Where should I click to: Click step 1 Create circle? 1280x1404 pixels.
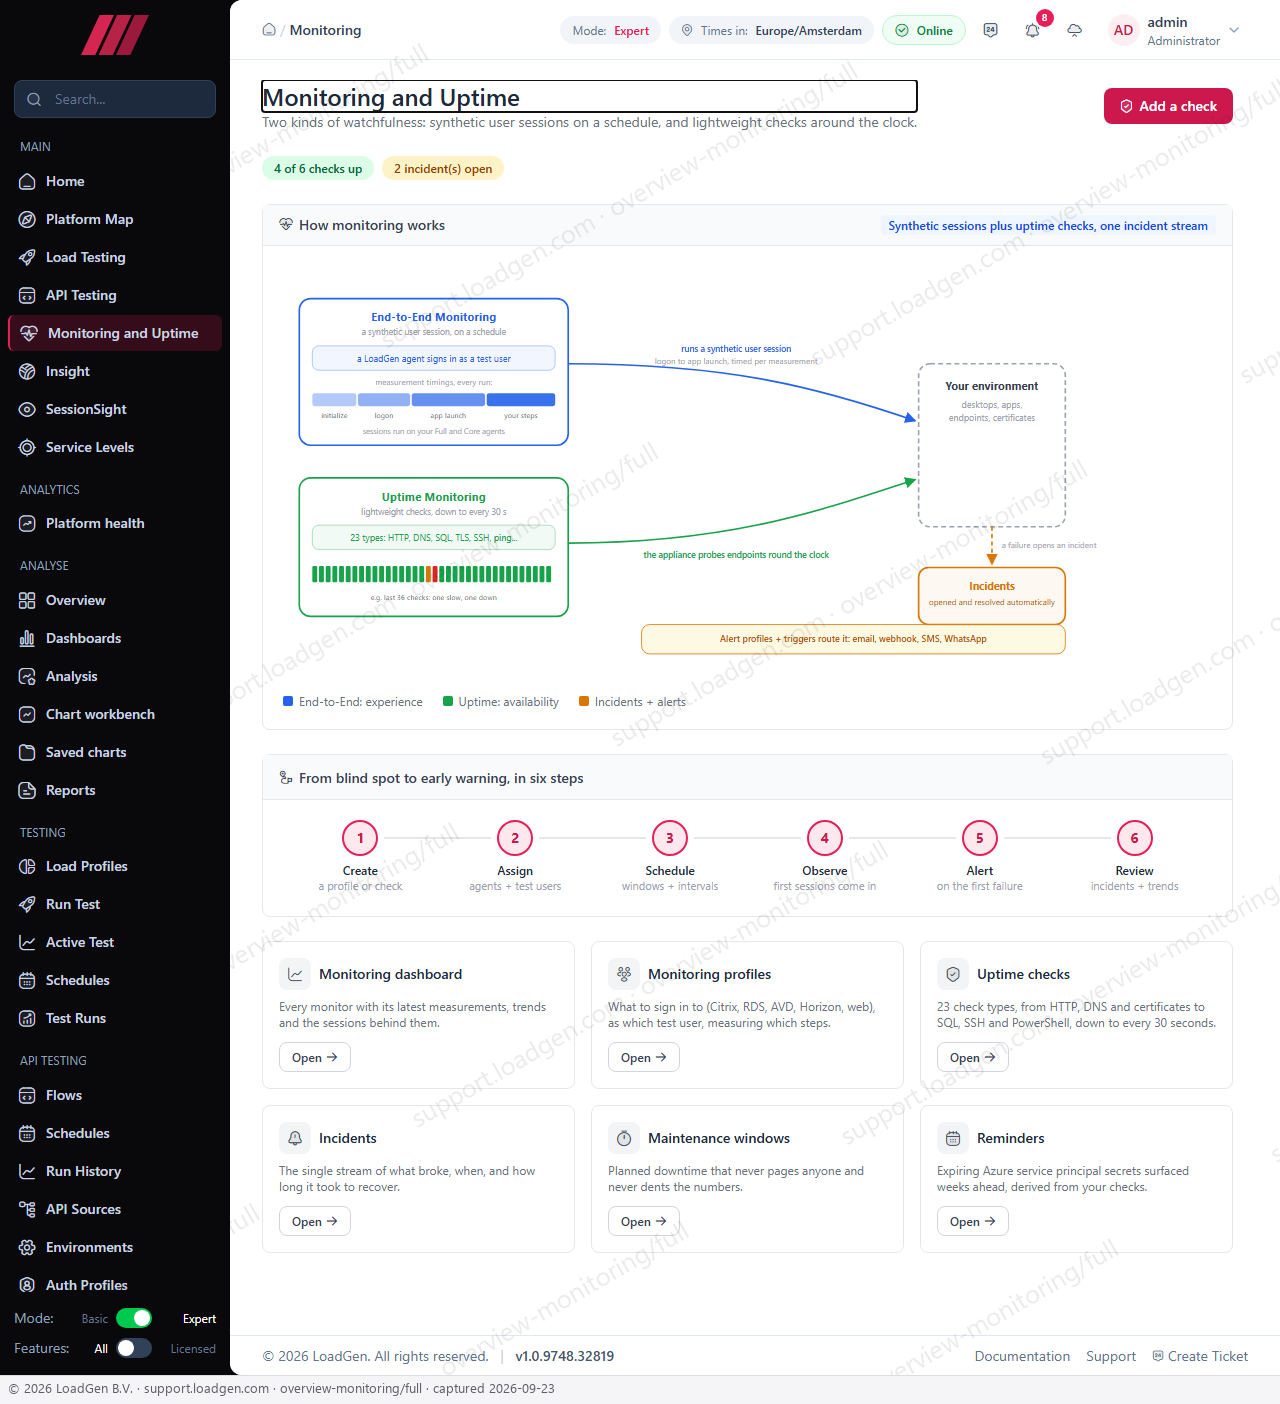tap(360, 838)
